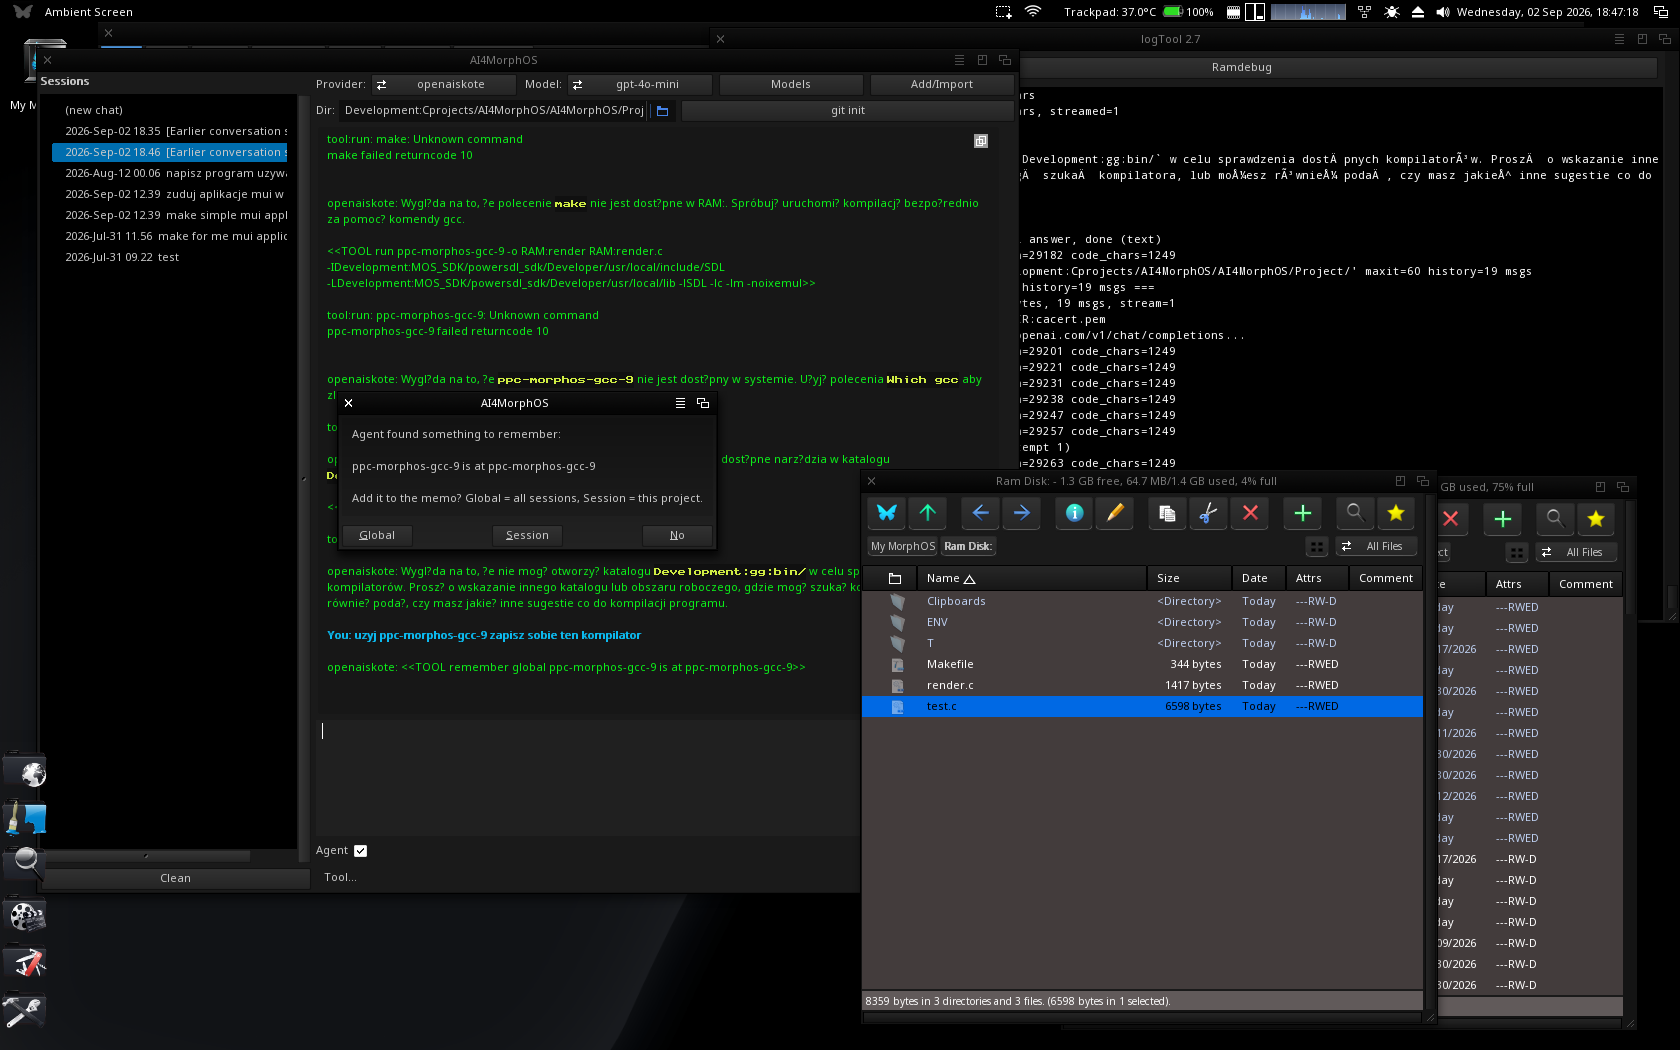Click the copy icon at top right of chat log
Screen dimensions: 1680x1050
[x=981, y=141]
